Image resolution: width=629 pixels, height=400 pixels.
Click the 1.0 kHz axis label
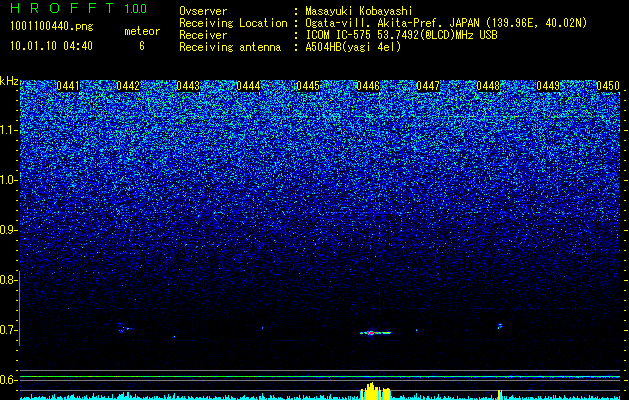tap(8, 180)
